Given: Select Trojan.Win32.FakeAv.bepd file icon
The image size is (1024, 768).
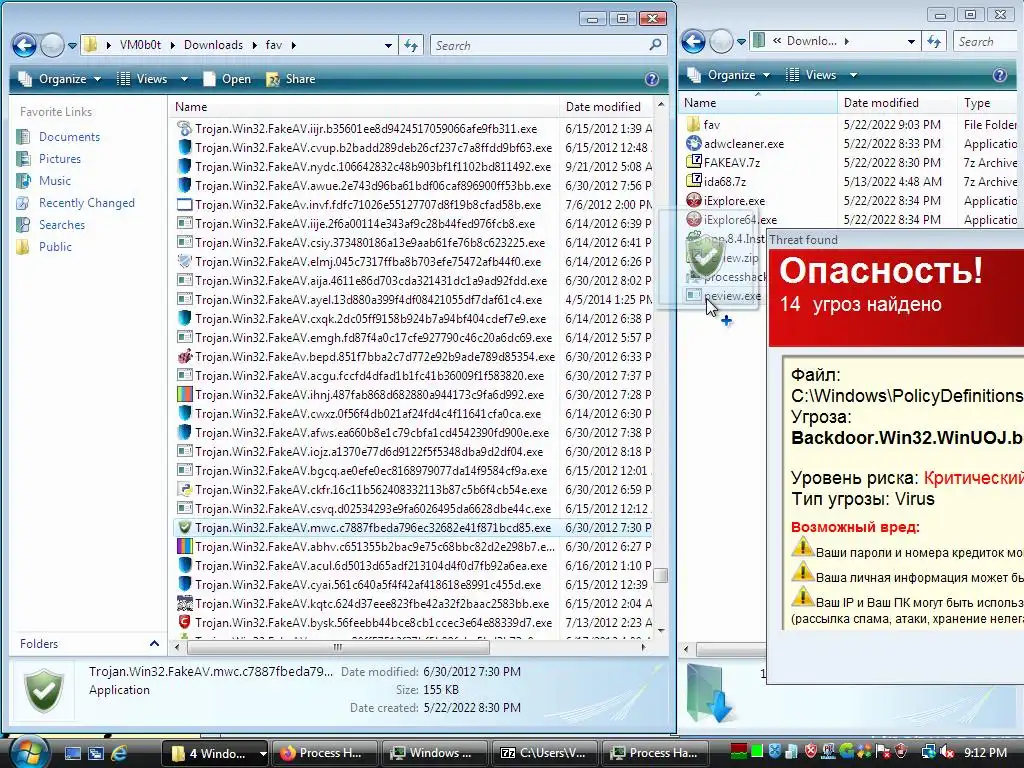Looking at the screenshot, I should (185, 357).
